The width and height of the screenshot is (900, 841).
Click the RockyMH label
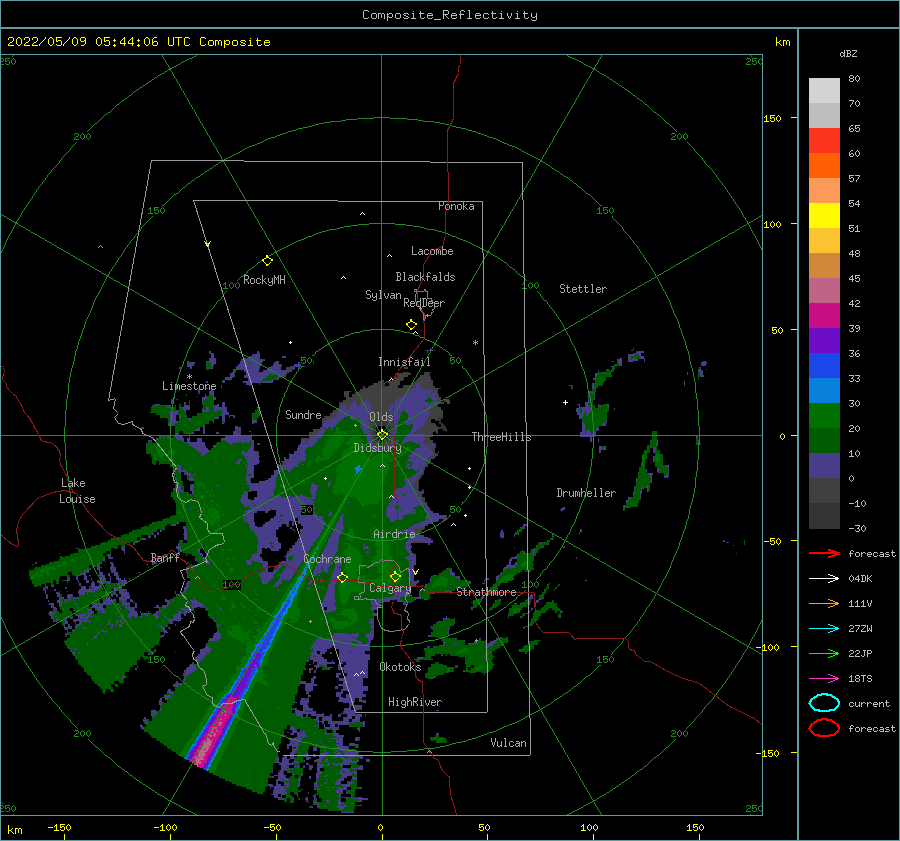click(264, 280)
